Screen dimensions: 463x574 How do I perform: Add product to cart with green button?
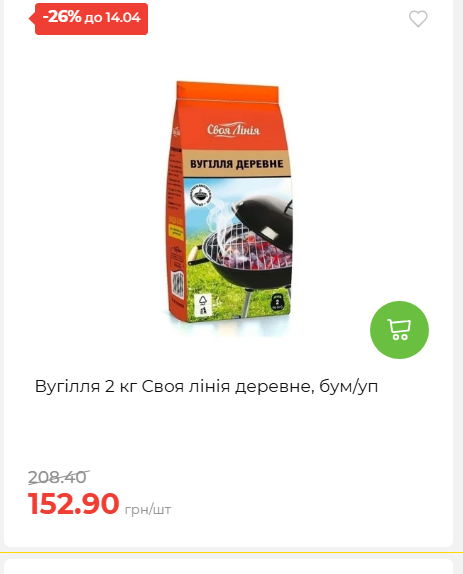point(399,330)
